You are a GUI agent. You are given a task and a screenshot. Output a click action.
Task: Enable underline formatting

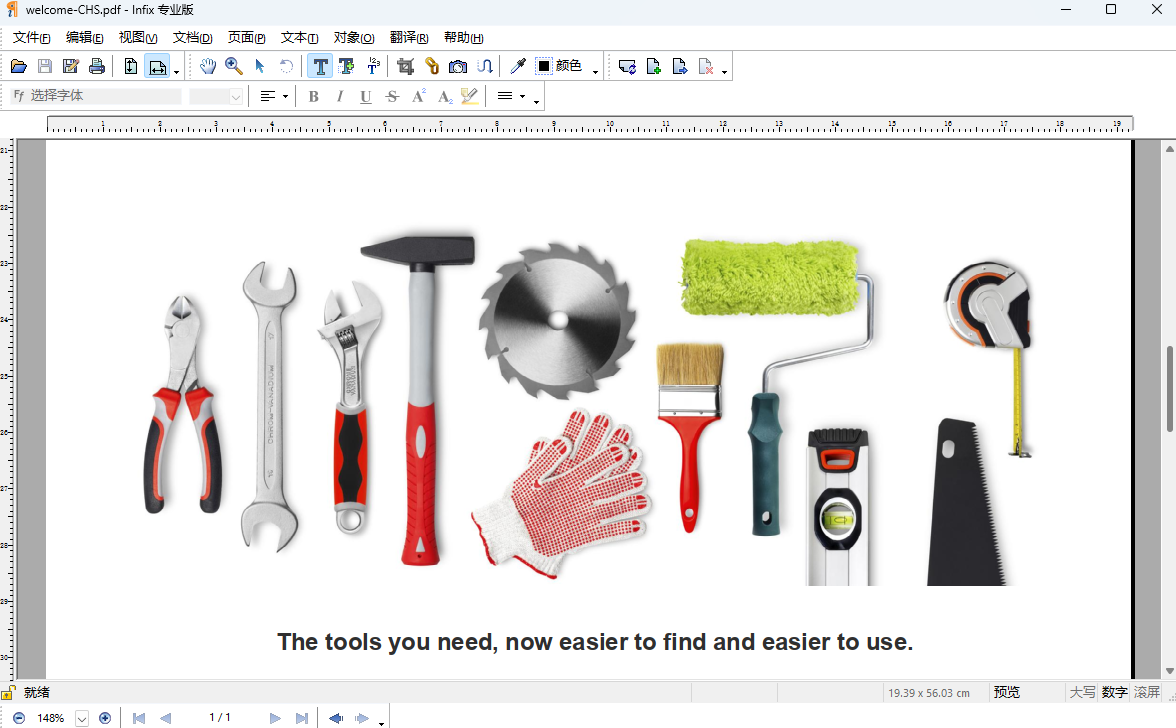365,96
